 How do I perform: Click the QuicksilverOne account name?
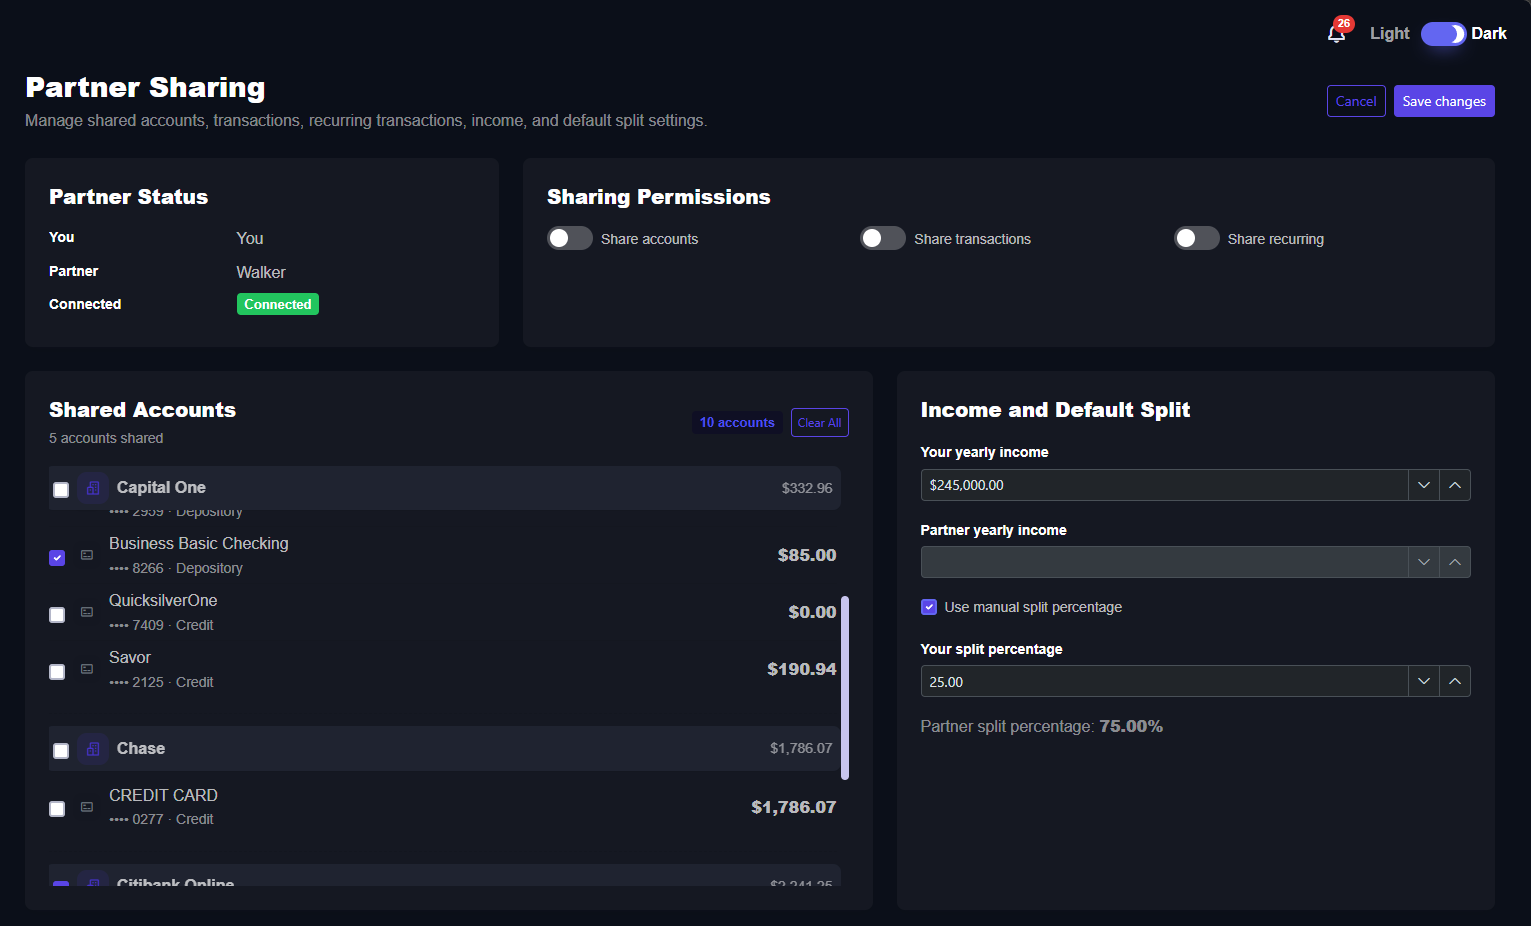[x=163, y=600]
